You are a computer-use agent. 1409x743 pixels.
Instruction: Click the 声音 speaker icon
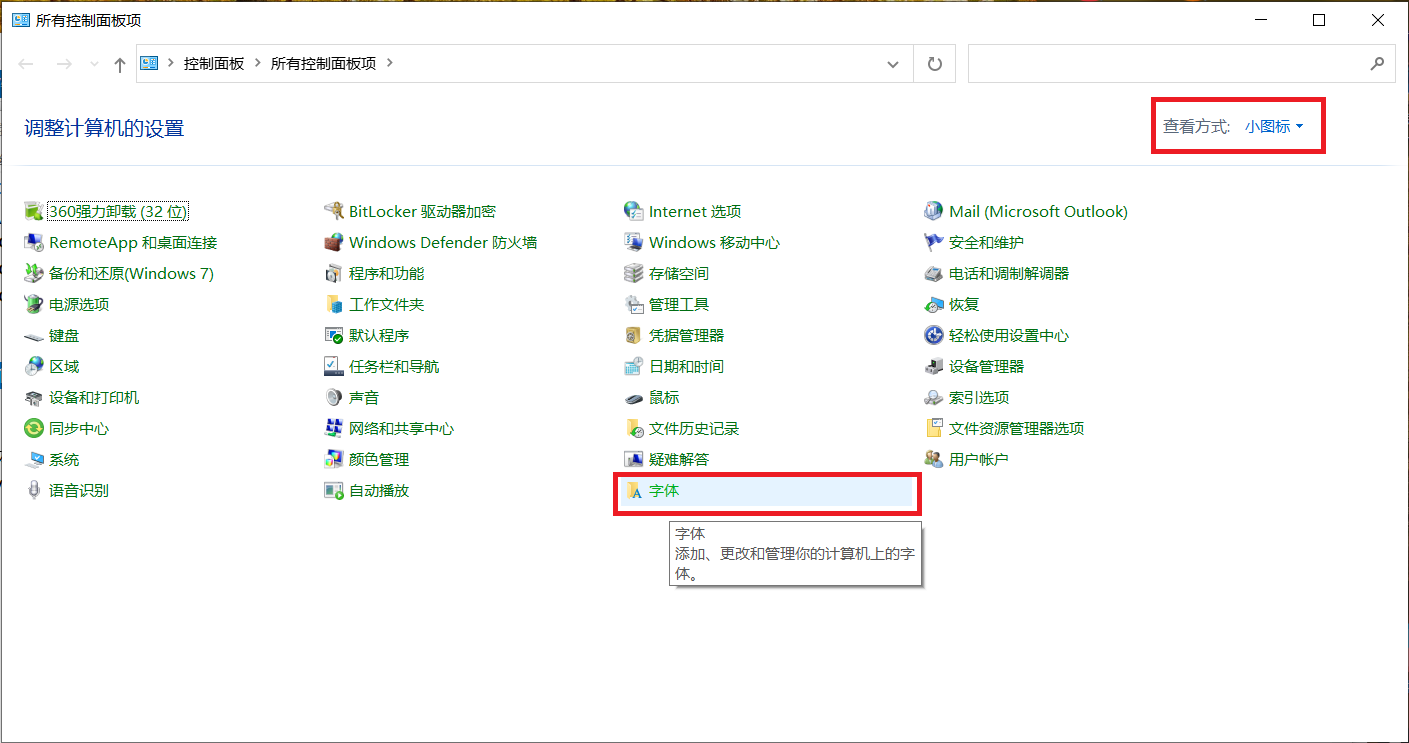tap(334, 397)
